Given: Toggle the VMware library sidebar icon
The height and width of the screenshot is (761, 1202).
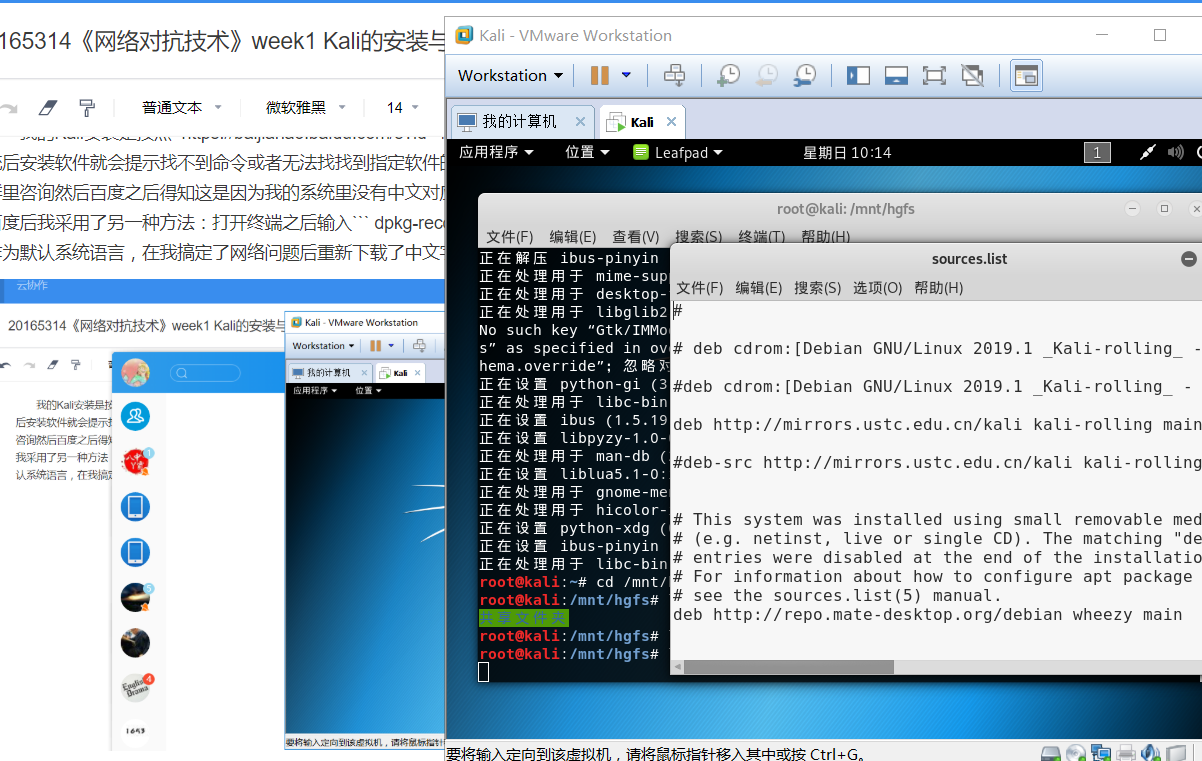Looking at the screenshot, I should point(859,75).
